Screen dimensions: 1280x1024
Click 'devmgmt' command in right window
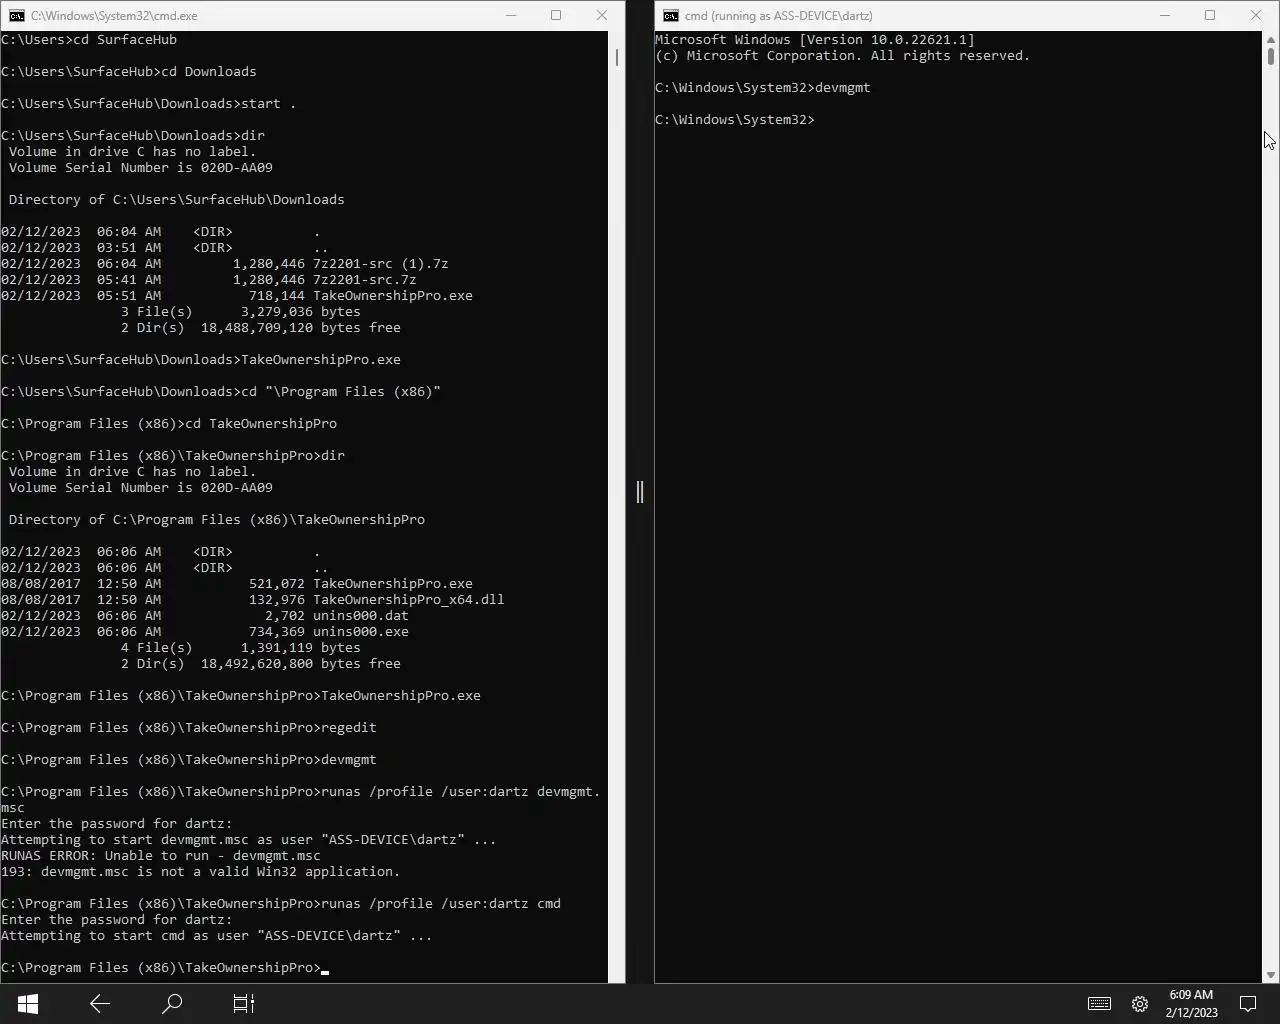[842, 87]
